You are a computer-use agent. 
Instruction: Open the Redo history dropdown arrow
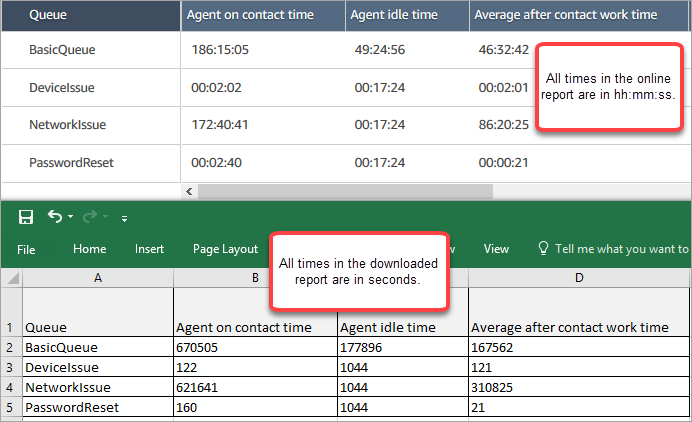pyautogui.click(x=106, y=218)
